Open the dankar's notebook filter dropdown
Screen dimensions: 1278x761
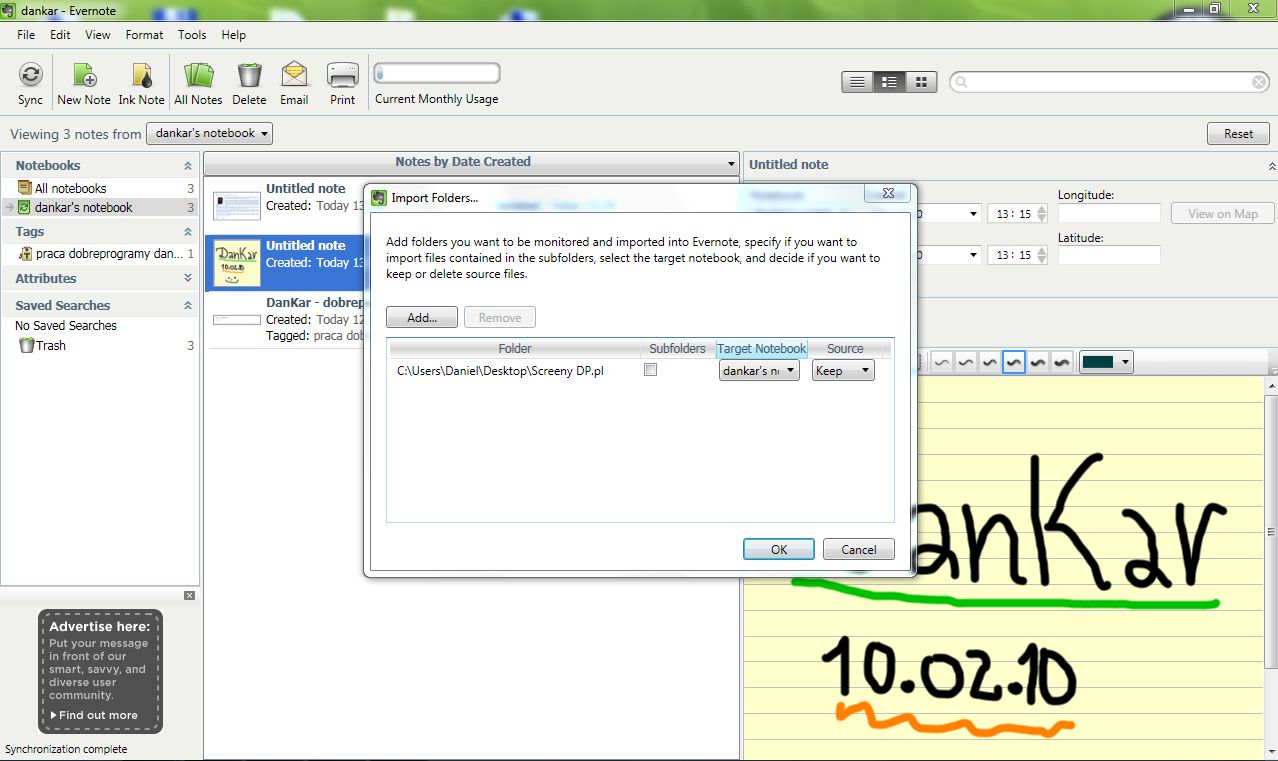209,133
